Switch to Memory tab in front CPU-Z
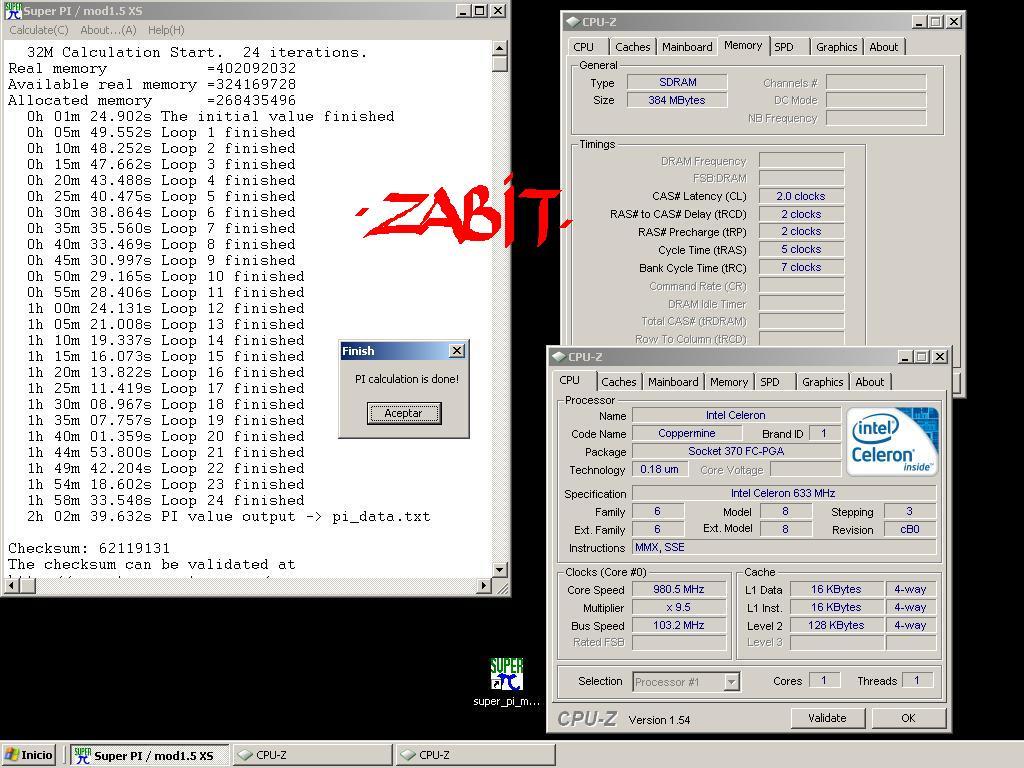The image size is (1024, 768). [x=729, y=382]
